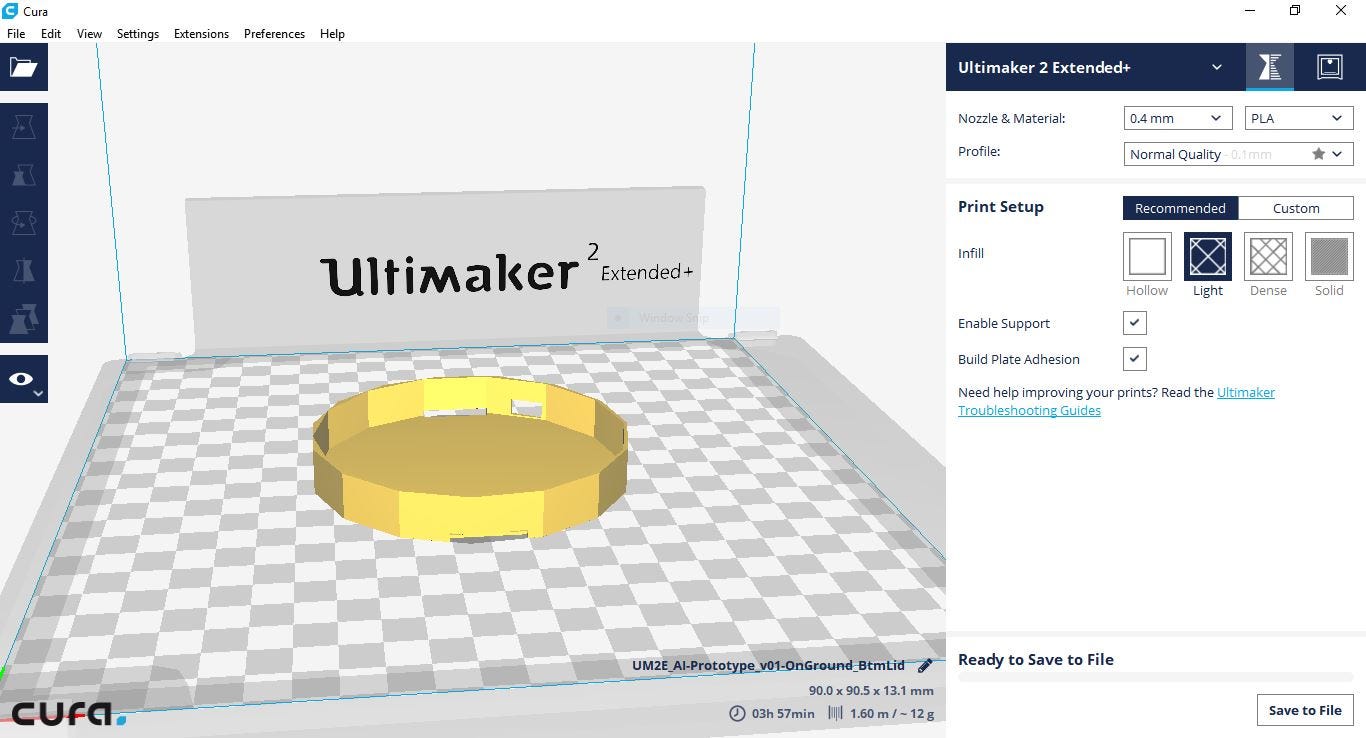Toggle Build Plate Adhesion checkbox
This screenshot has width=1366, height=738.
point(1134,359)
